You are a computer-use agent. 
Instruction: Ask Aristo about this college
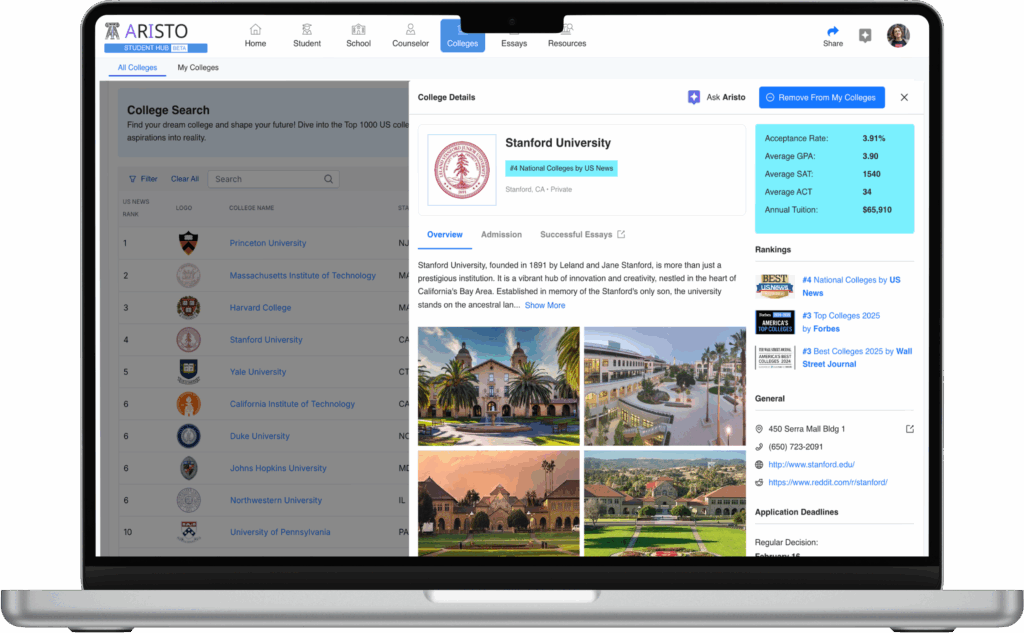[716, 97]
